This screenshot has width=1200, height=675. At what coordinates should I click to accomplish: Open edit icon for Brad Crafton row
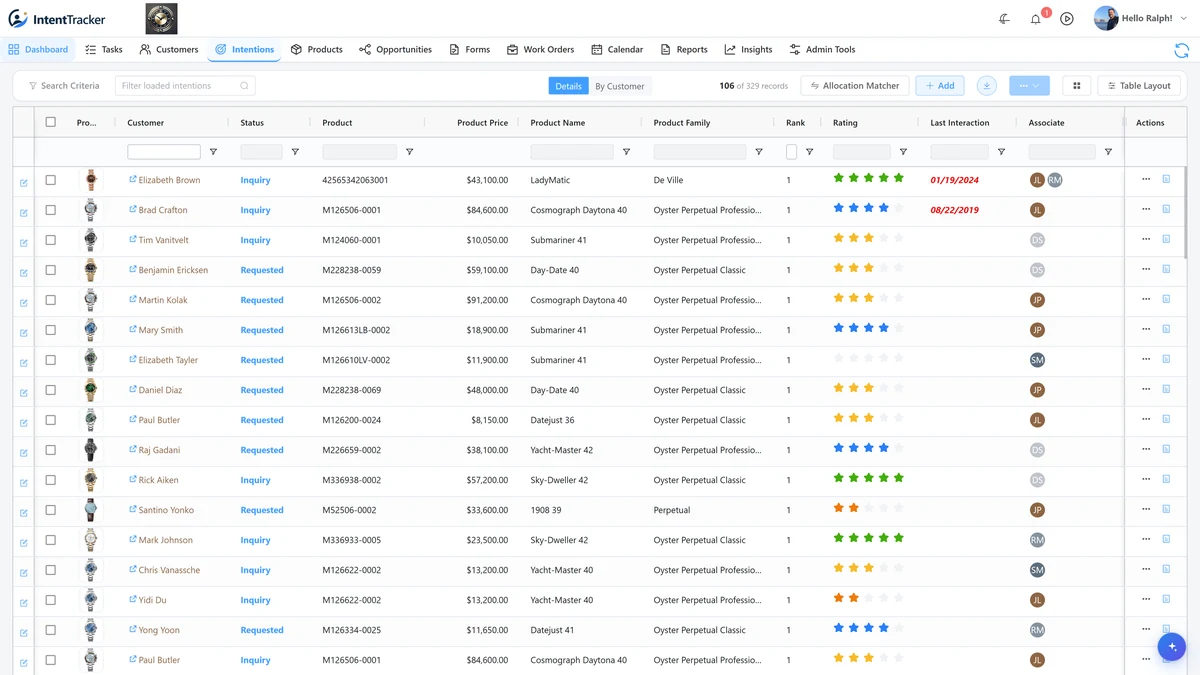tap(24, 212)
